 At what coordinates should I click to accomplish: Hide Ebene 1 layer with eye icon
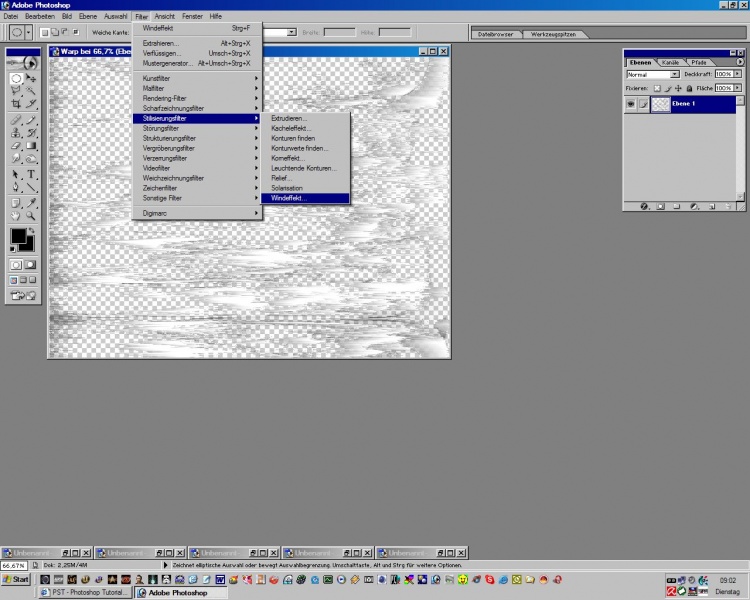pos(631,104)
